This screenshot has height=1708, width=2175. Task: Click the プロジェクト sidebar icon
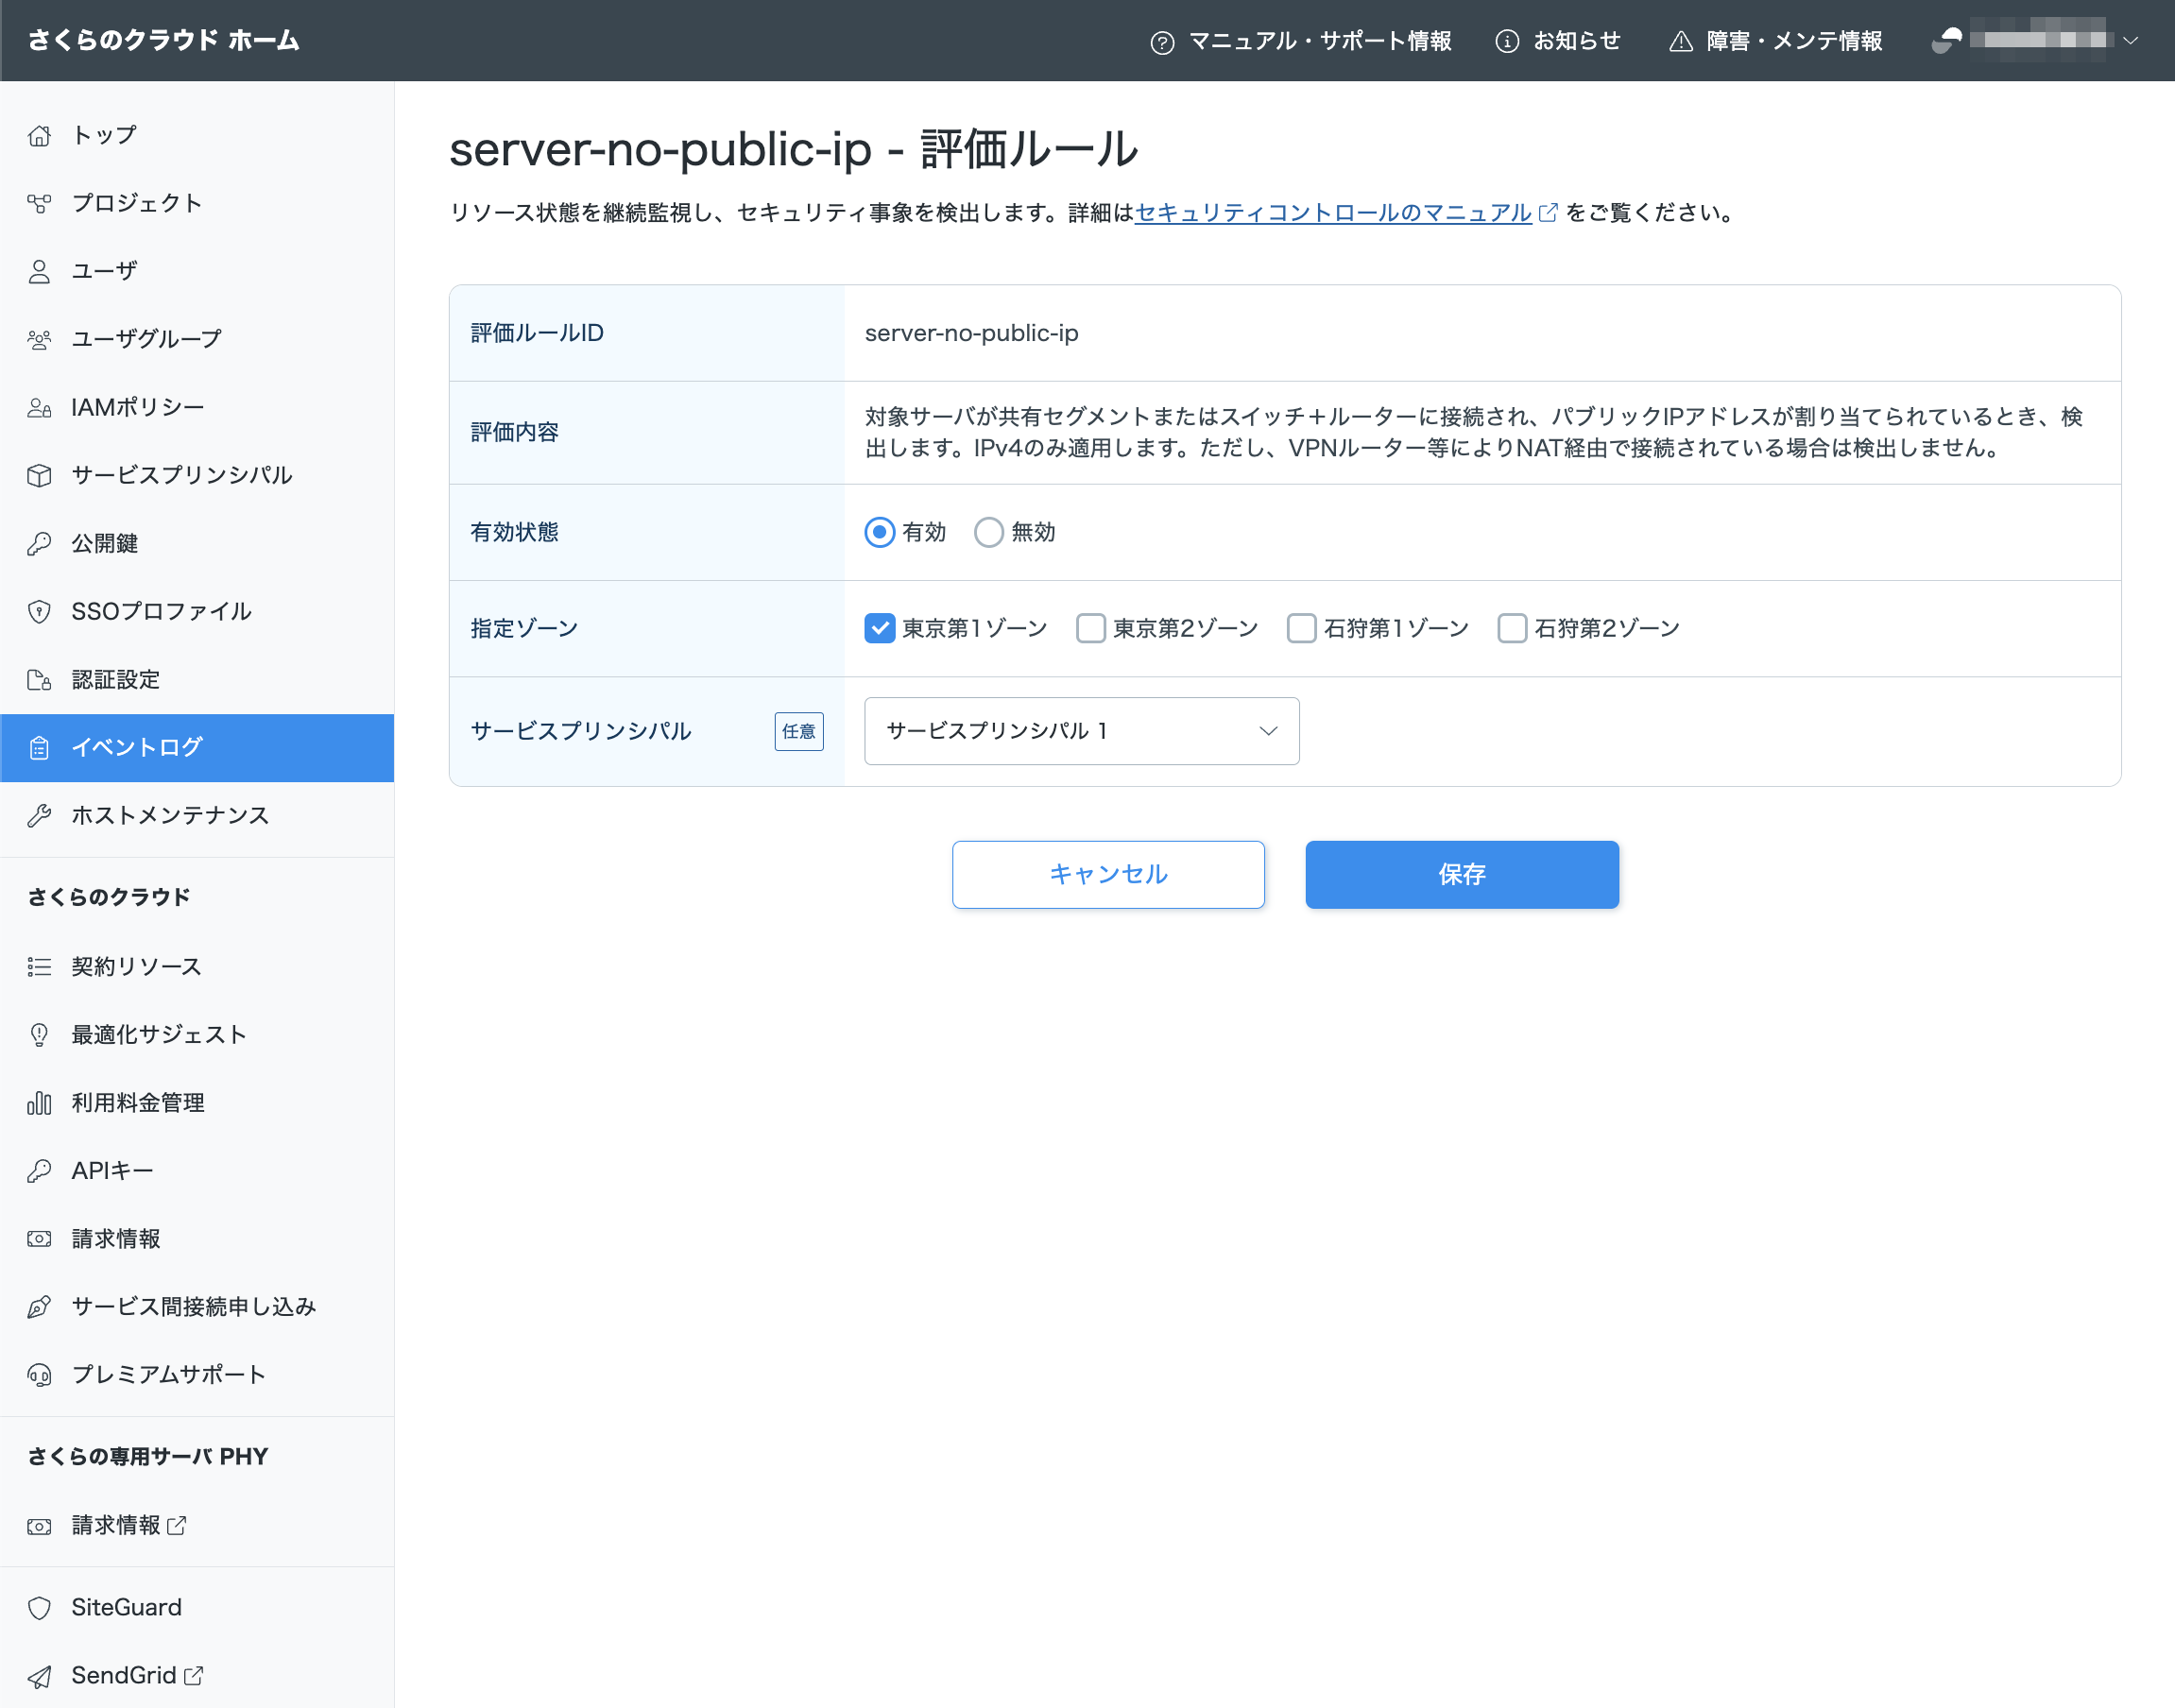click(39, 203)
